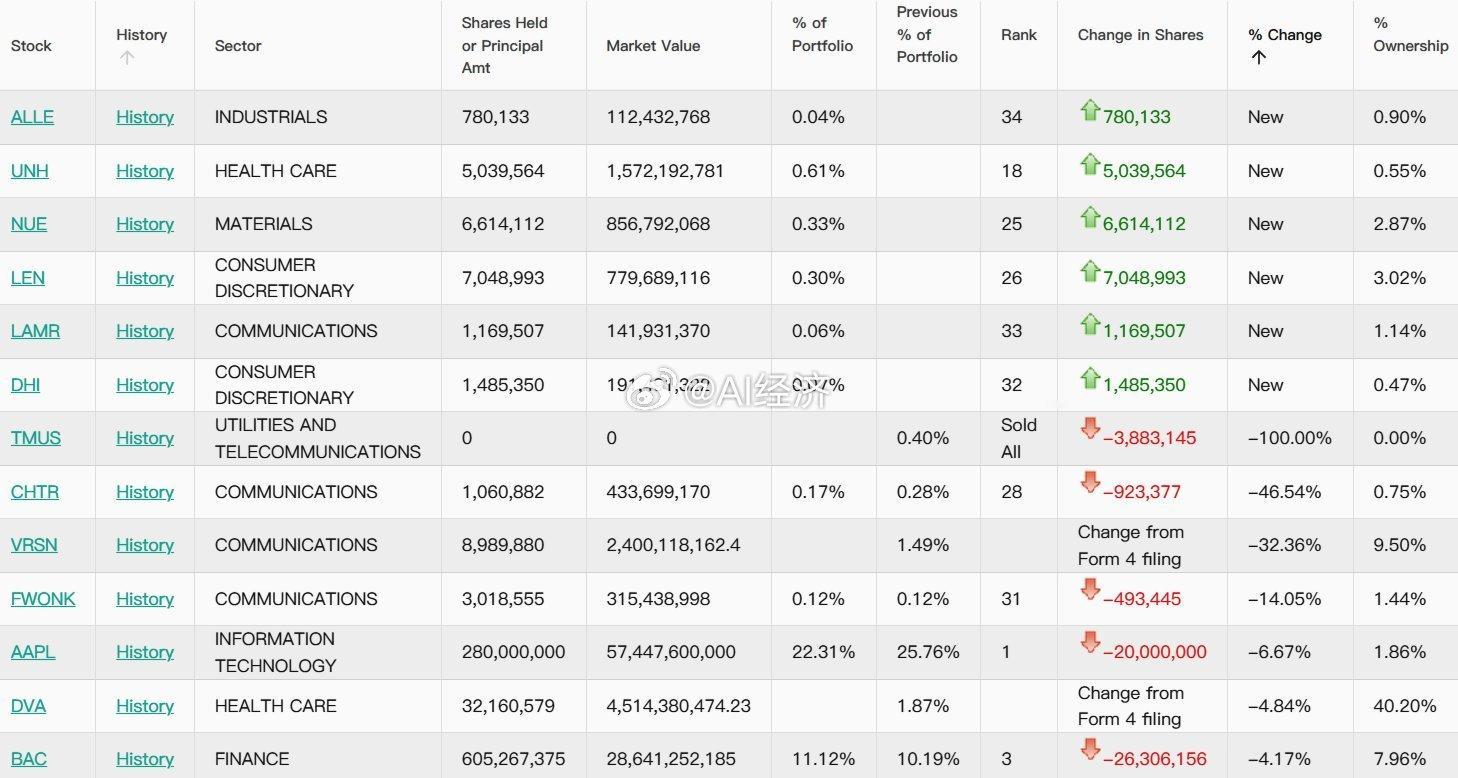Open the LAMR stock link
The height and width of the screenshot is (778, 1458).
coord(35,331)
